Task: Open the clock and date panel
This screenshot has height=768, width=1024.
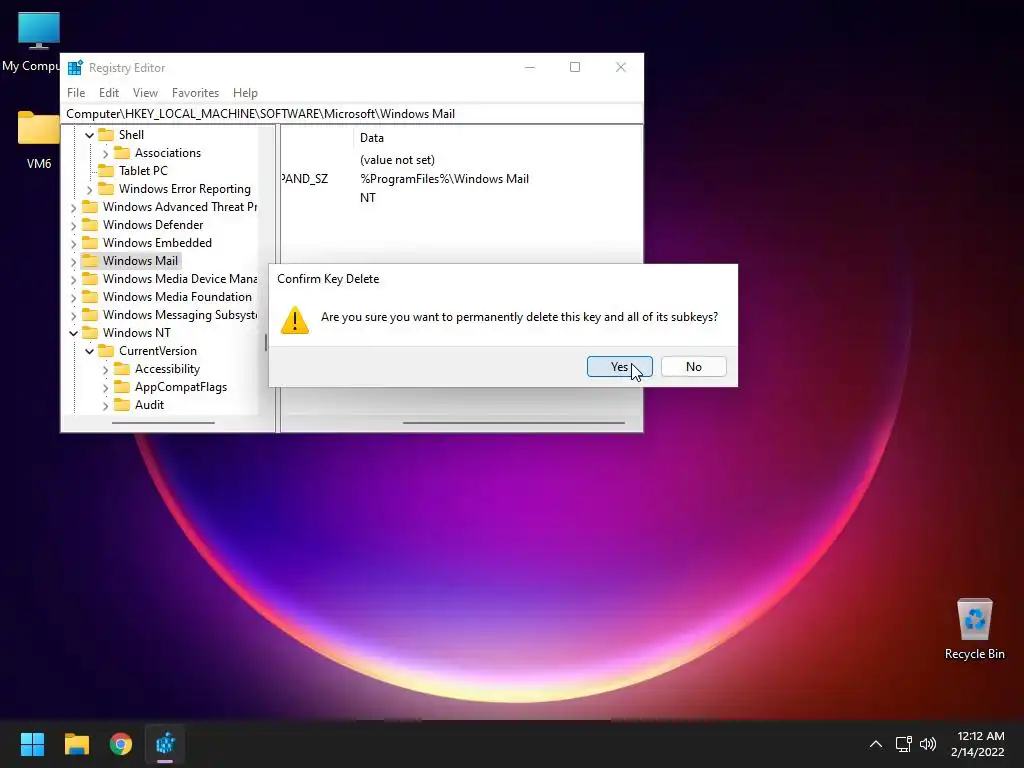Action: (978, 744)
